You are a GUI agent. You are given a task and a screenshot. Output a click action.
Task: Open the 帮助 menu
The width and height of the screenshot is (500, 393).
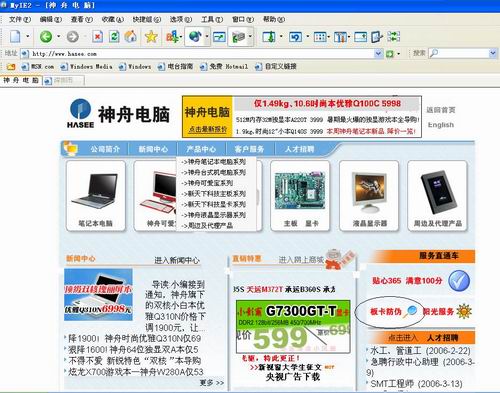274,19
